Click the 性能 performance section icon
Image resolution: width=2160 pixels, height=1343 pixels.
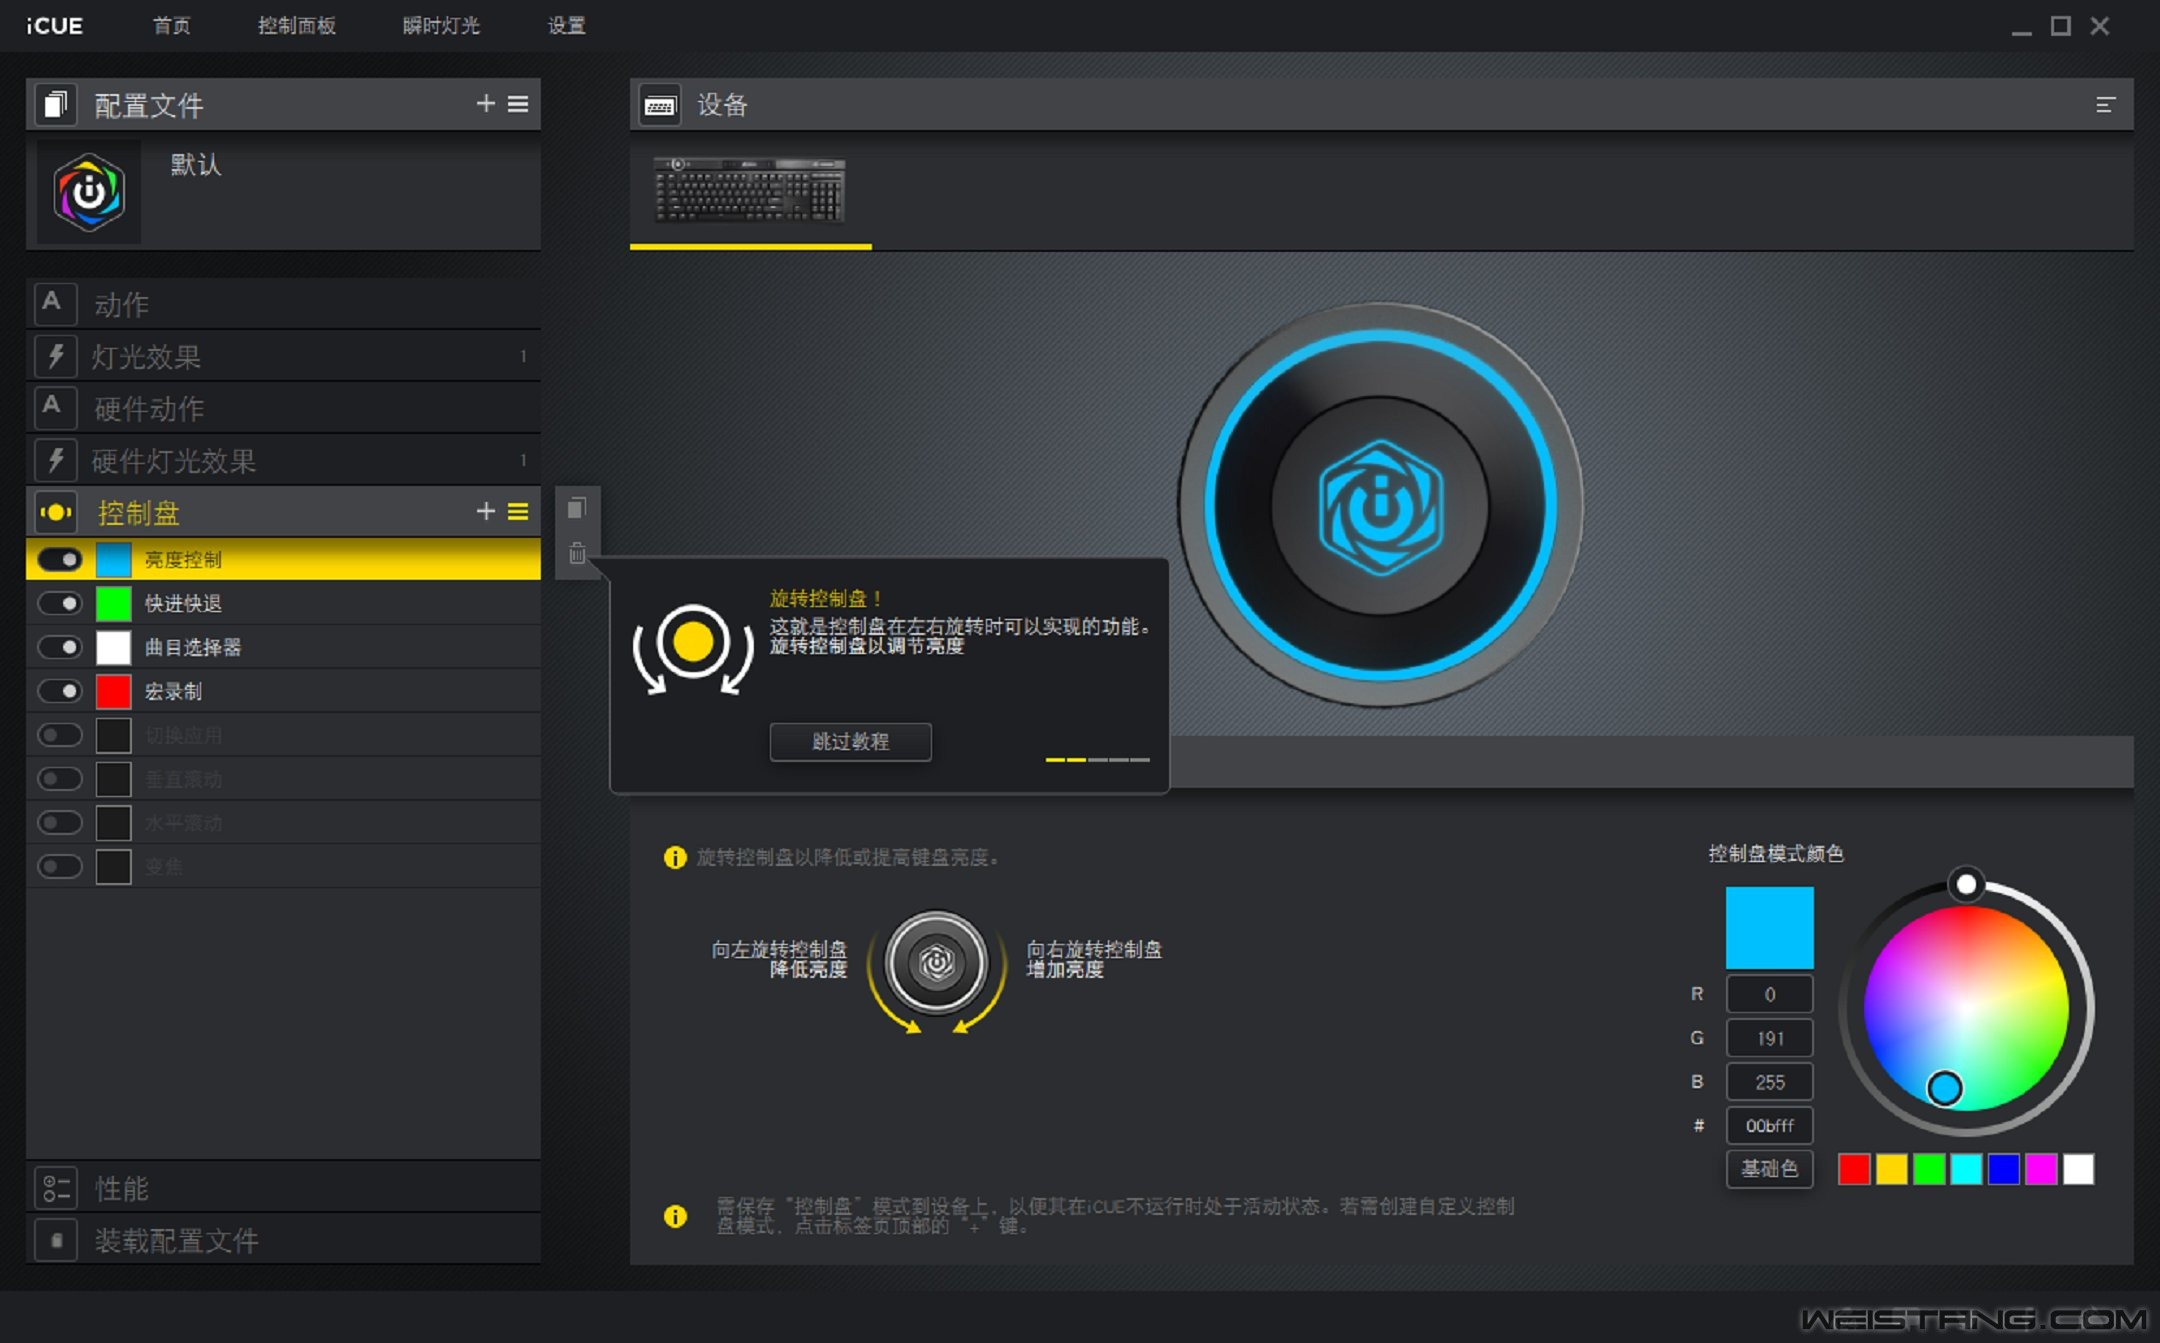click(x=56, y=1188)
